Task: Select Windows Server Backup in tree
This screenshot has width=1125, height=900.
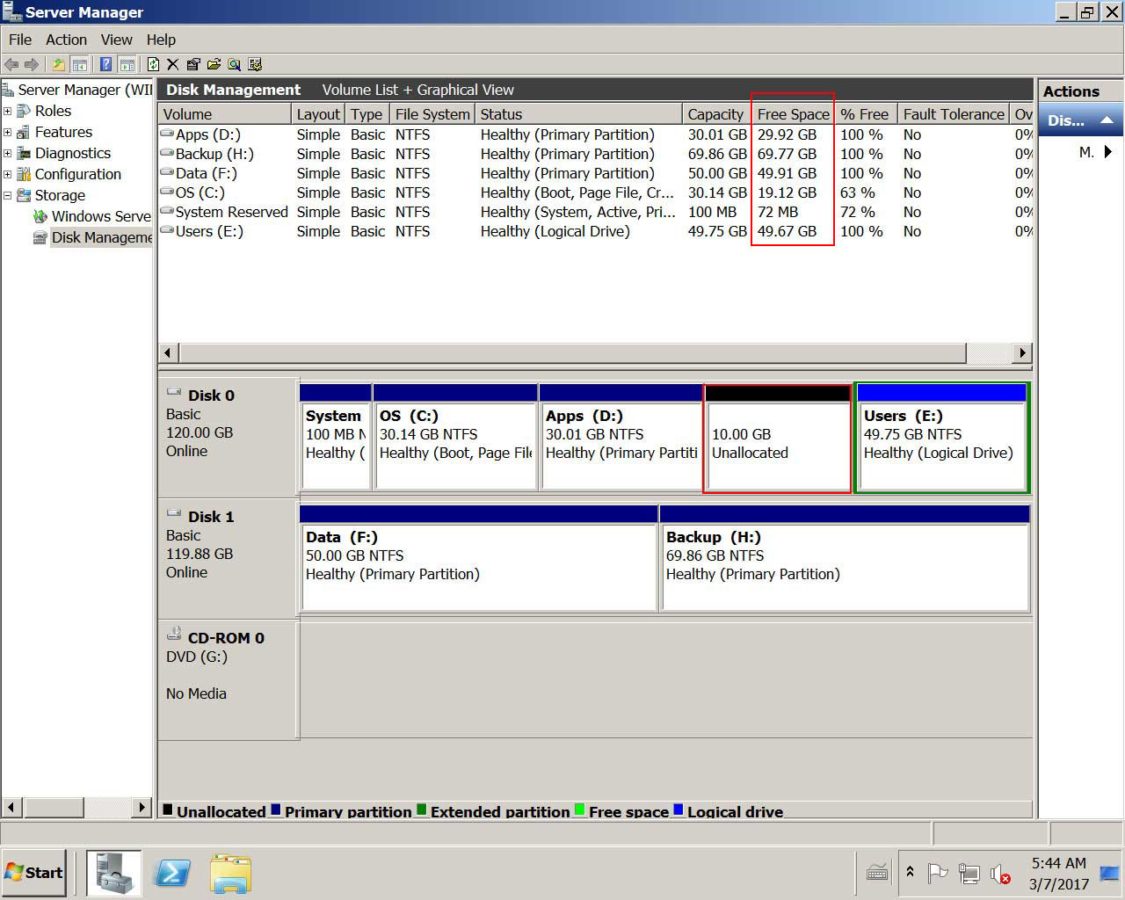Action: tap(100, 216)
